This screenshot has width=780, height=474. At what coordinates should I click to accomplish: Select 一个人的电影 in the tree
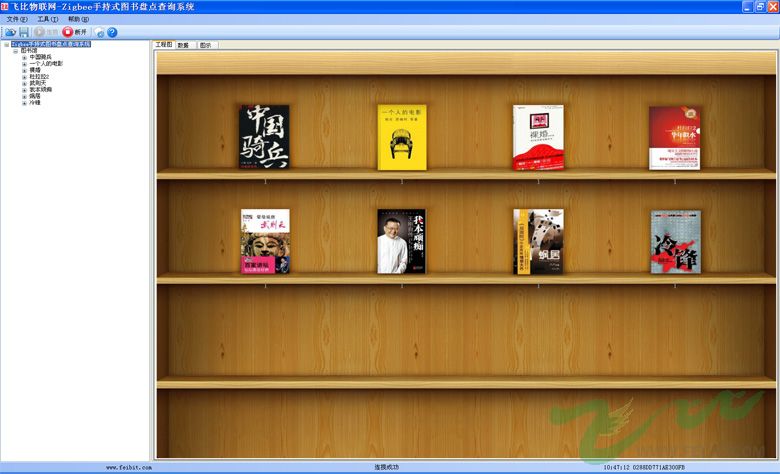[x=46, y=64]
